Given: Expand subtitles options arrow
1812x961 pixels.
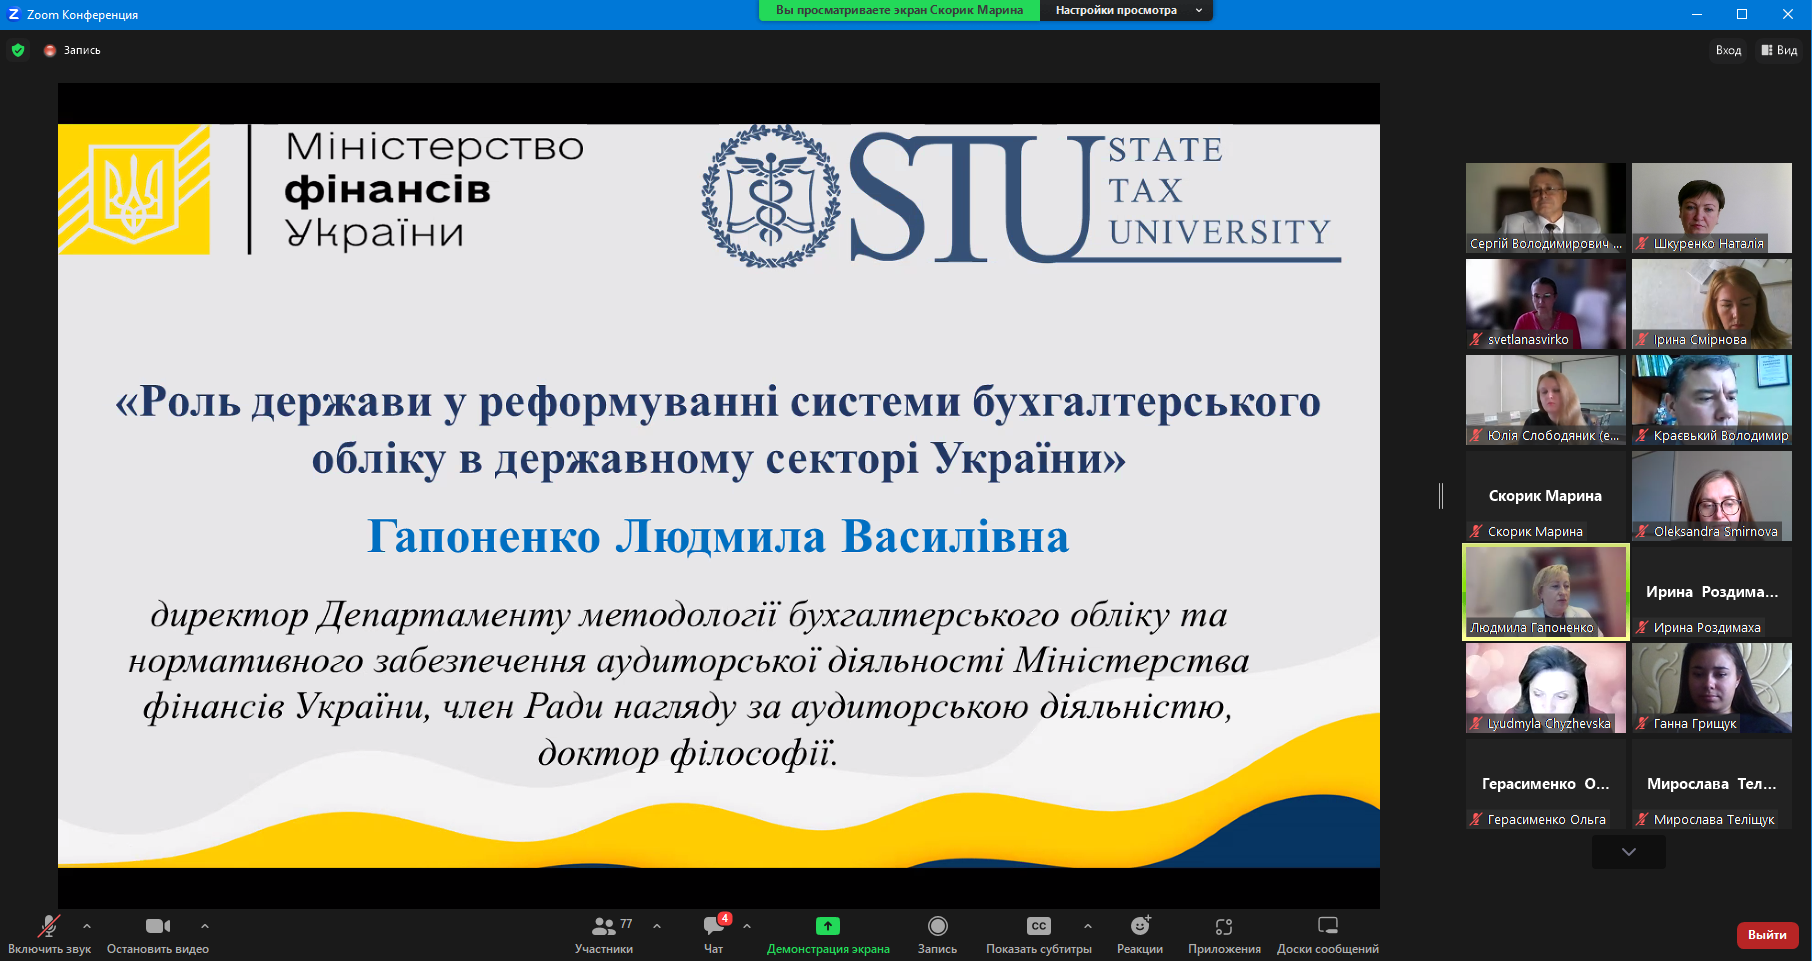Looking at the screenshot, I should coord(1088,926).
